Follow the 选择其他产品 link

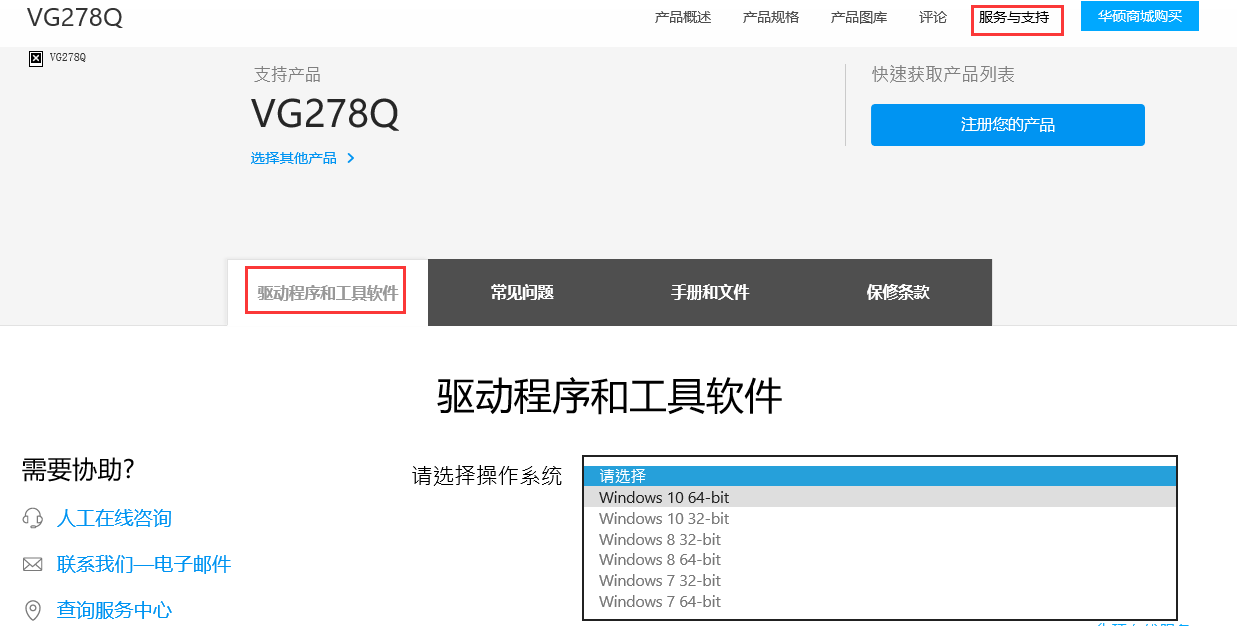pyautogui.click(x=294, y=158)
